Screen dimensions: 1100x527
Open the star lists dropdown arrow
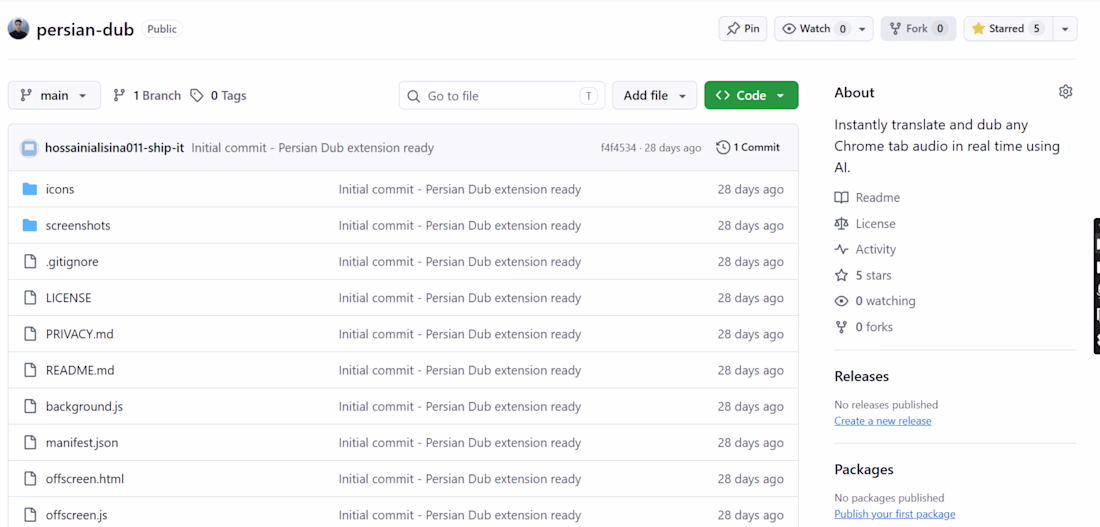pos(1065,29)
